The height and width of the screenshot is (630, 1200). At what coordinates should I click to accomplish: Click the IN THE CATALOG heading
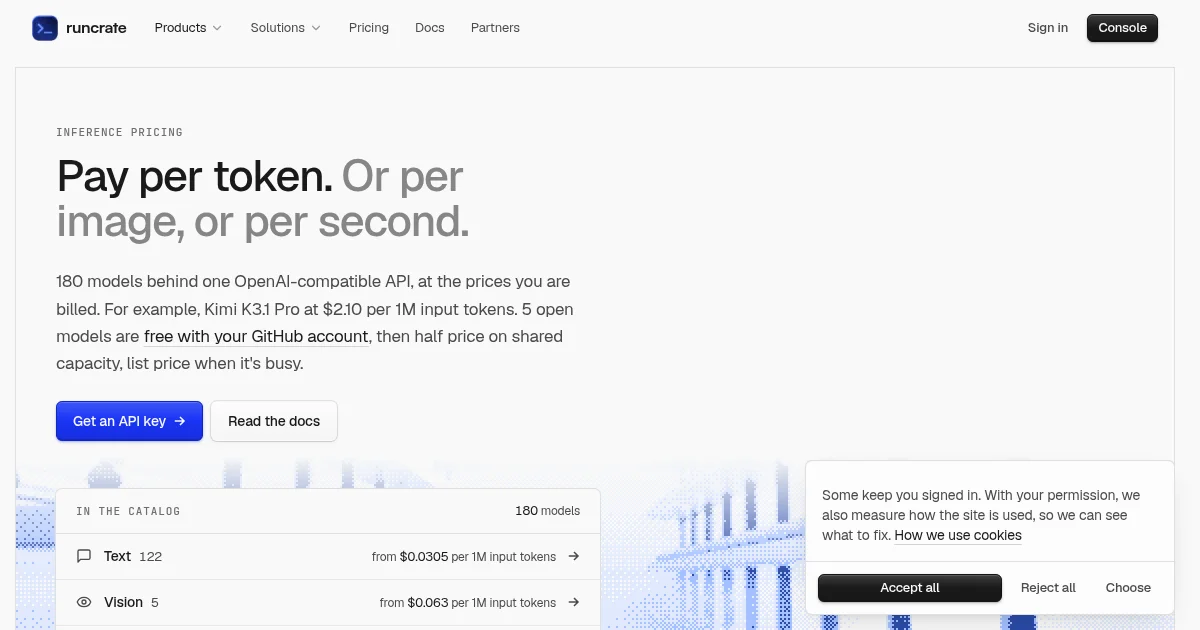click(128, 511)
